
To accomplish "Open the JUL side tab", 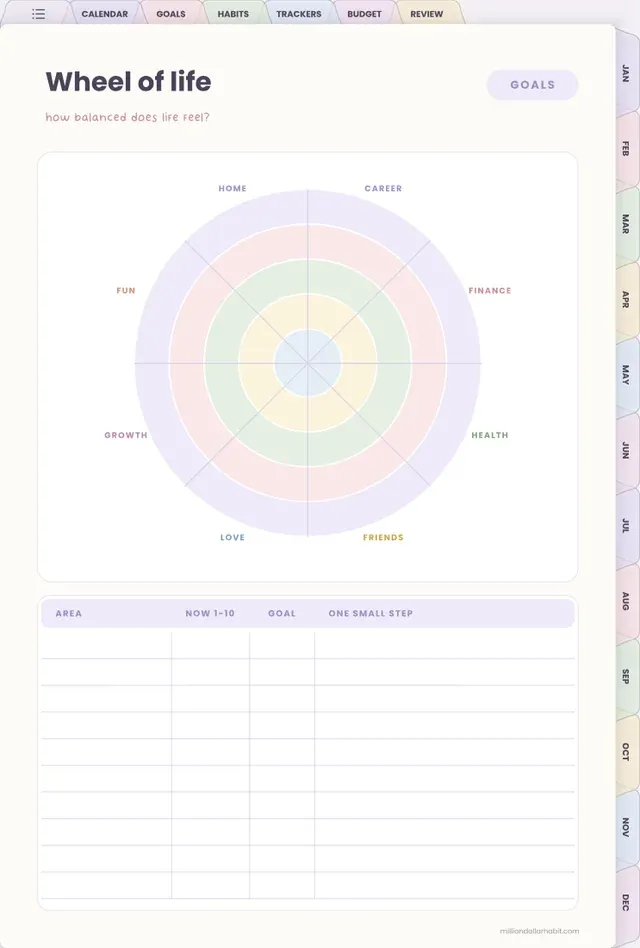I will pyautogui.click(x=626, y=525).
